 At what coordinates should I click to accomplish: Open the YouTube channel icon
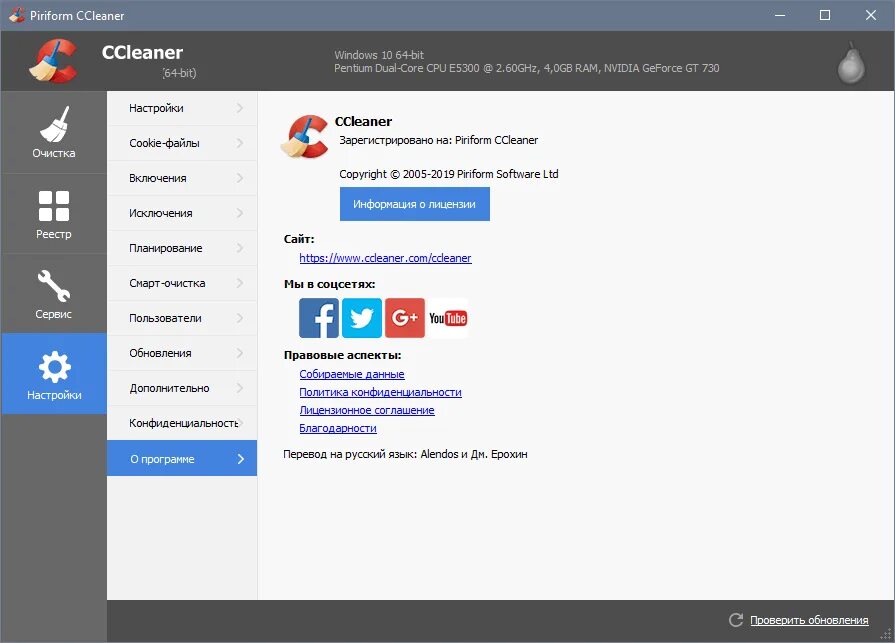coord(448,318)
